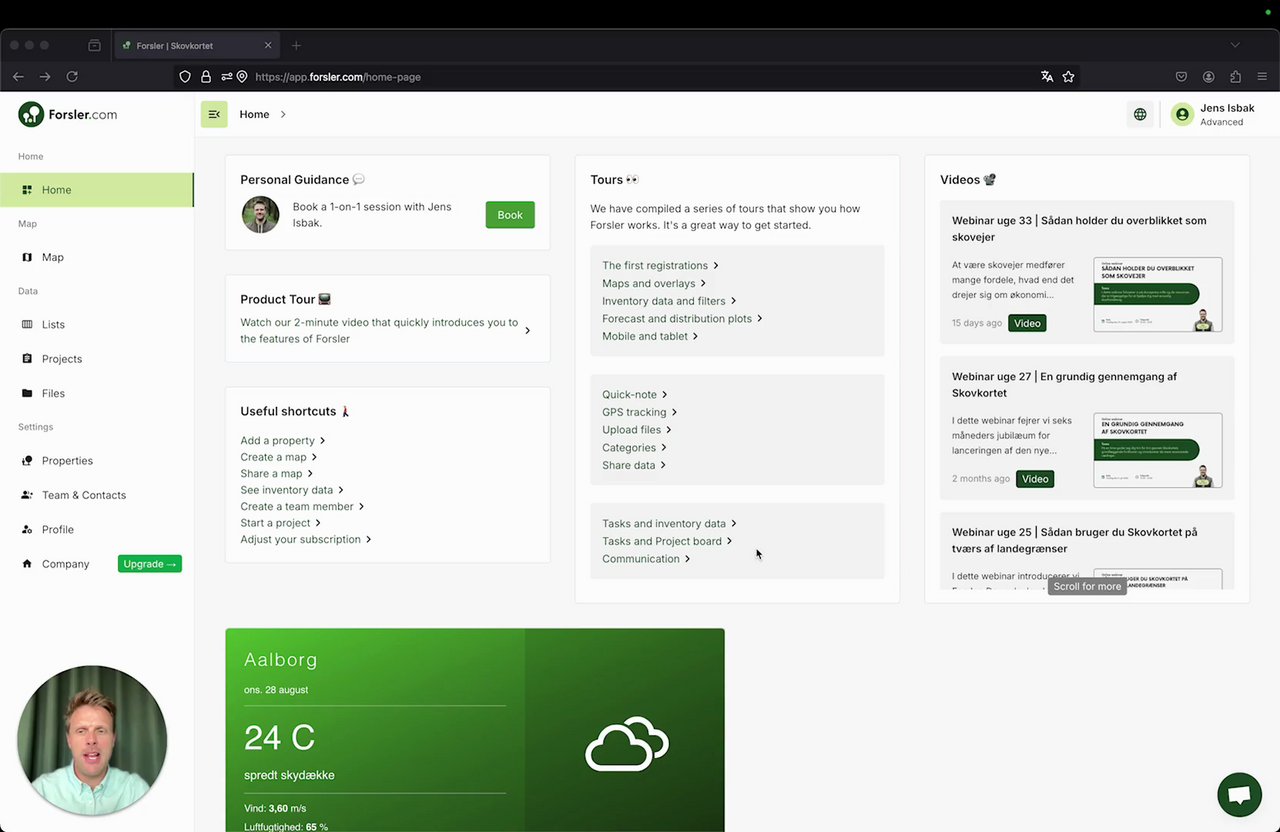Start The first registrations tour
The width and height of the screenshot is (1280, 832).
click(x=660, y=265)
